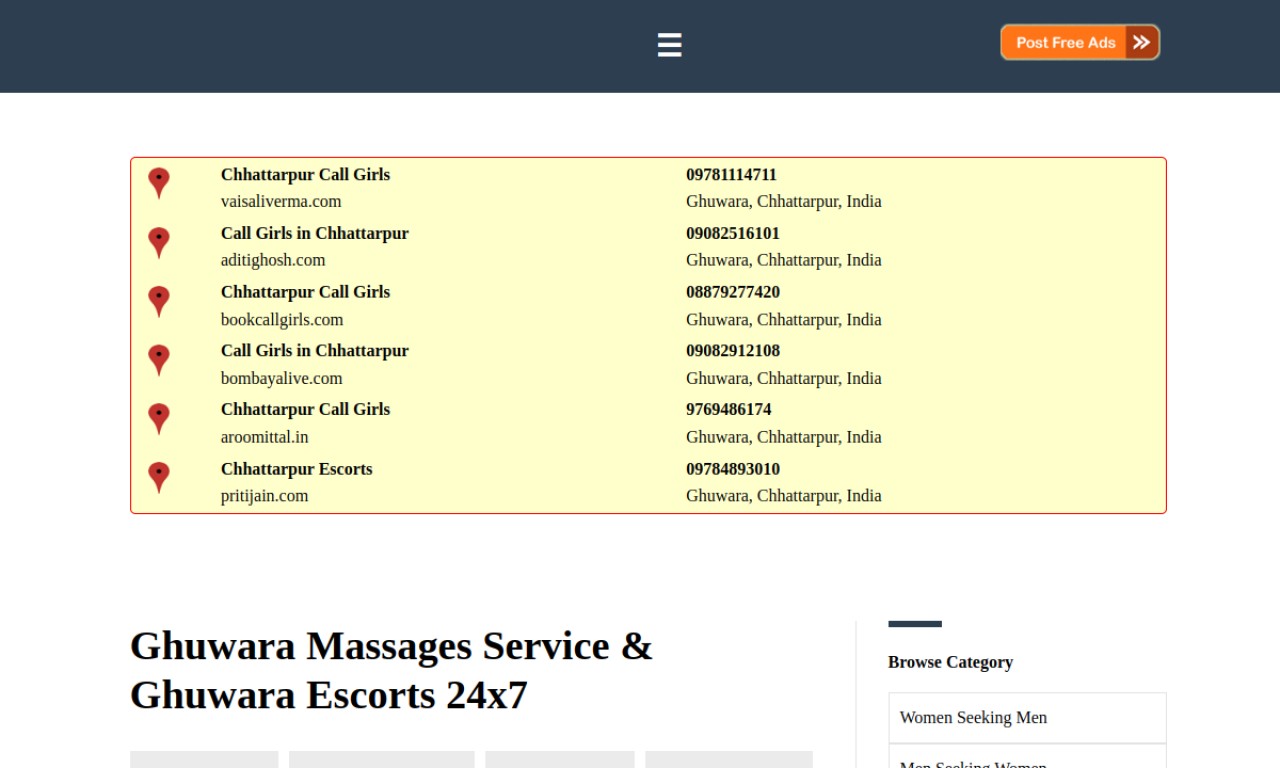Click map pin beside vaisaliverma.com listing

(159, 184)
